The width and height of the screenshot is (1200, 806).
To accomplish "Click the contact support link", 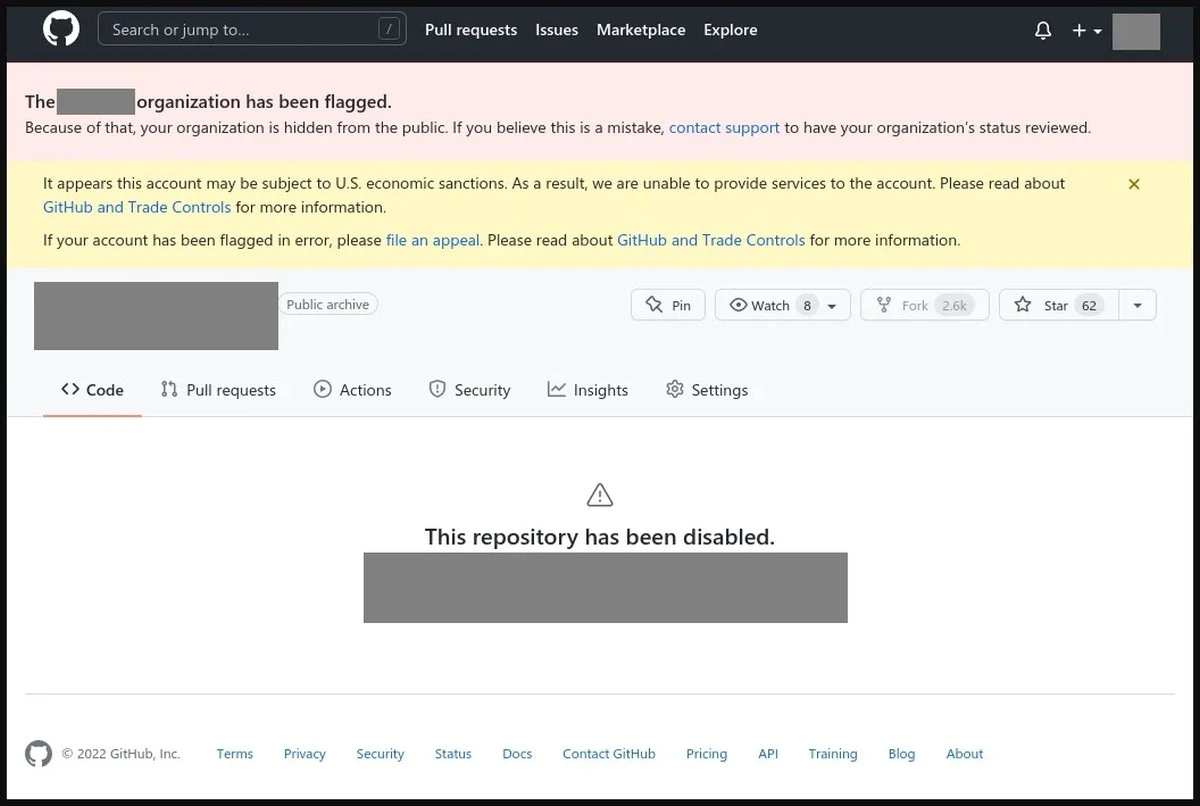I will [x=724, y=127].
